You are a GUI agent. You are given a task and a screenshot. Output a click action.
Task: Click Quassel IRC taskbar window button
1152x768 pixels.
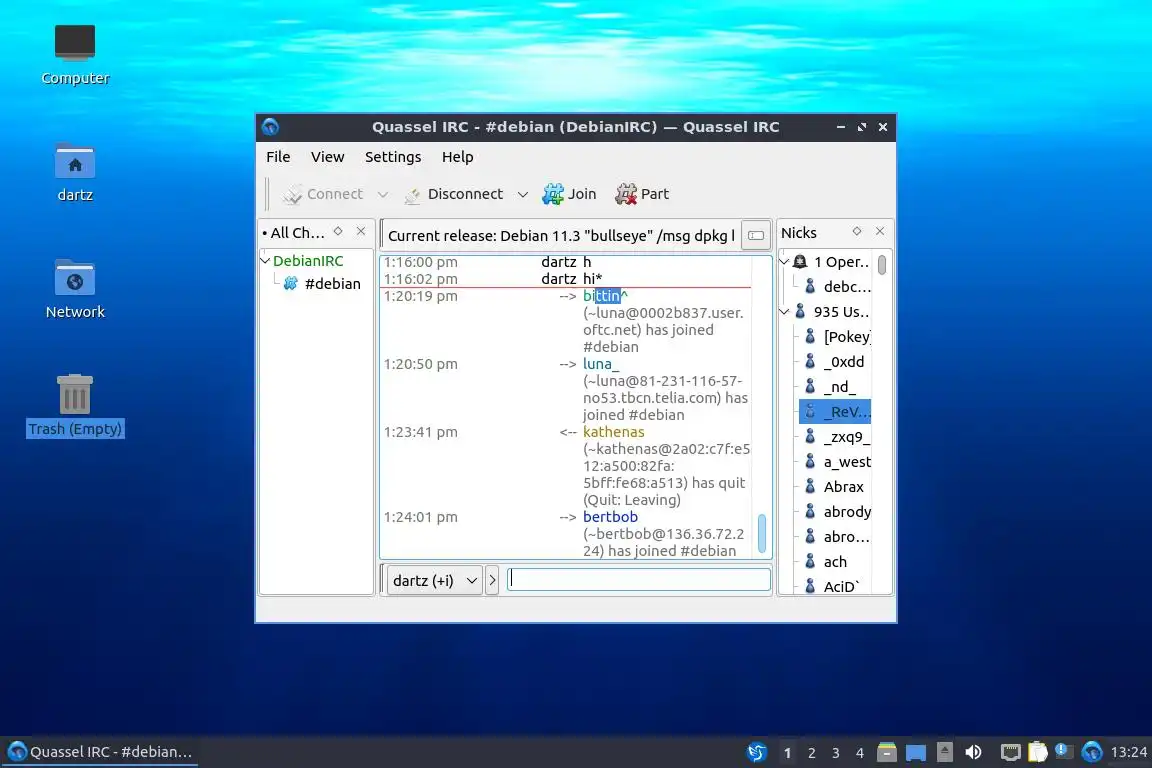[100, 752]
